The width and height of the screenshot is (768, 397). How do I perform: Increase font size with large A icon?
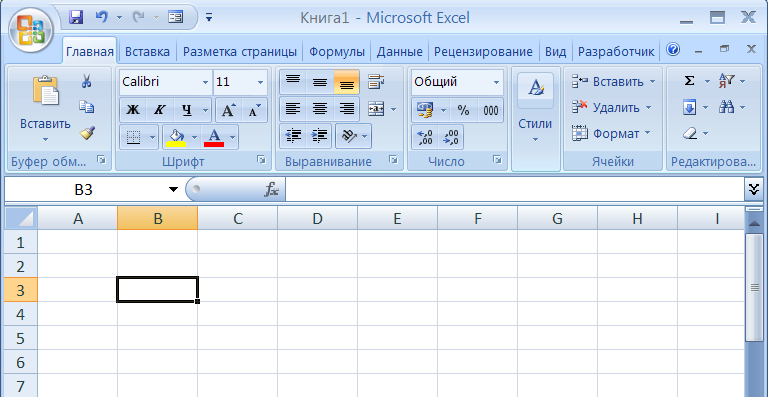(x=229, y=110)
